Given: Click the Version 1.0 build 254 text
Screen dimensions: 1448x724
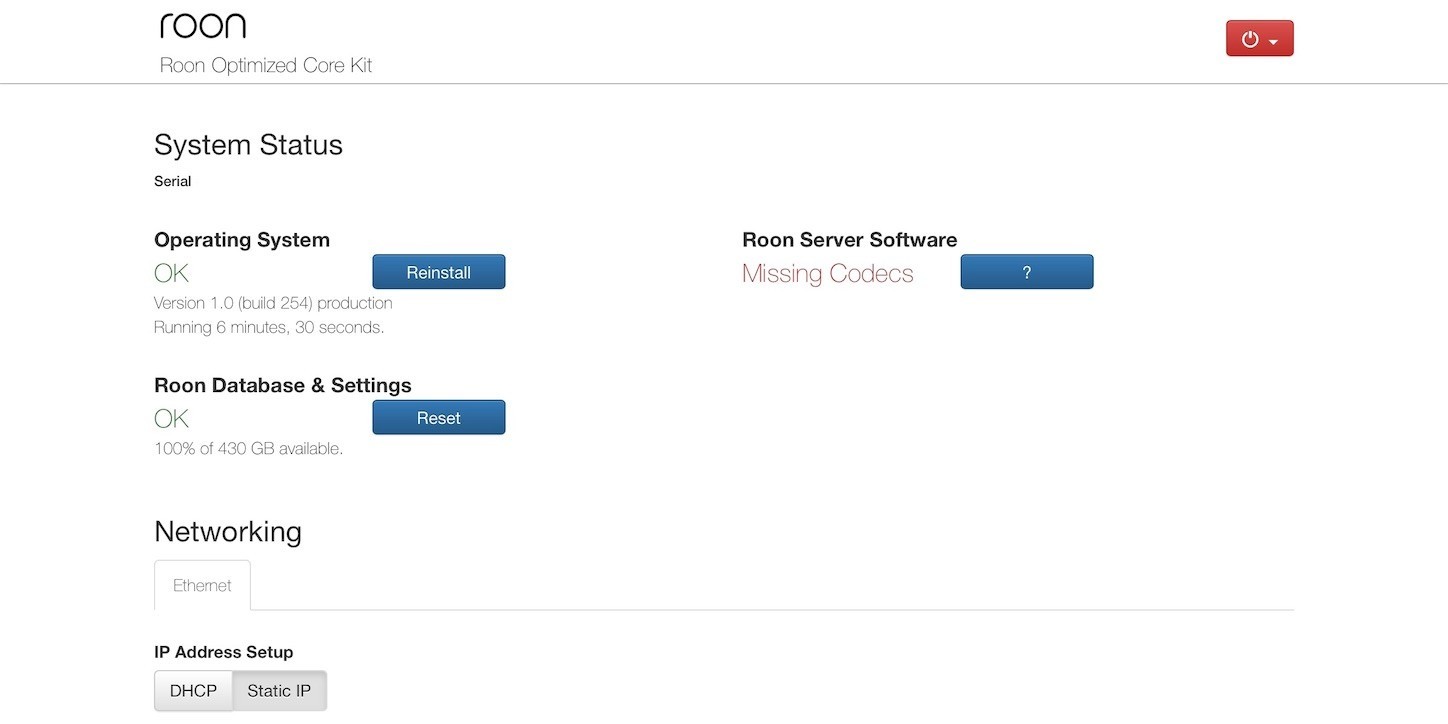Looking at the screenshot, I should [x=273, y=303].
